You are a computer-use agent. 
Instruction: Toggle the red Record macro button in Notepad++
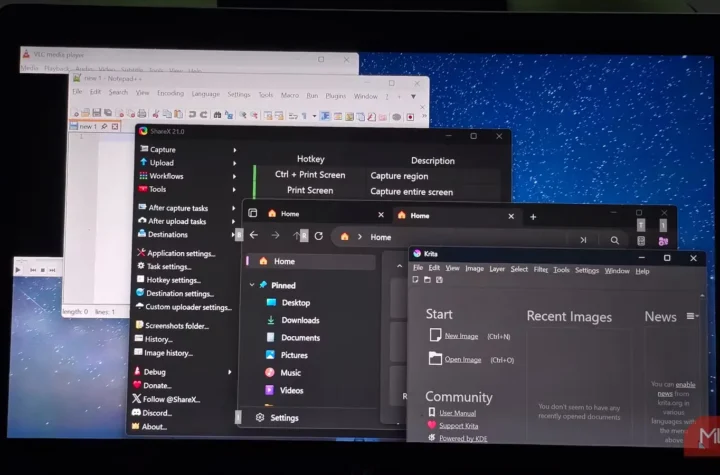tap(410, 117)
